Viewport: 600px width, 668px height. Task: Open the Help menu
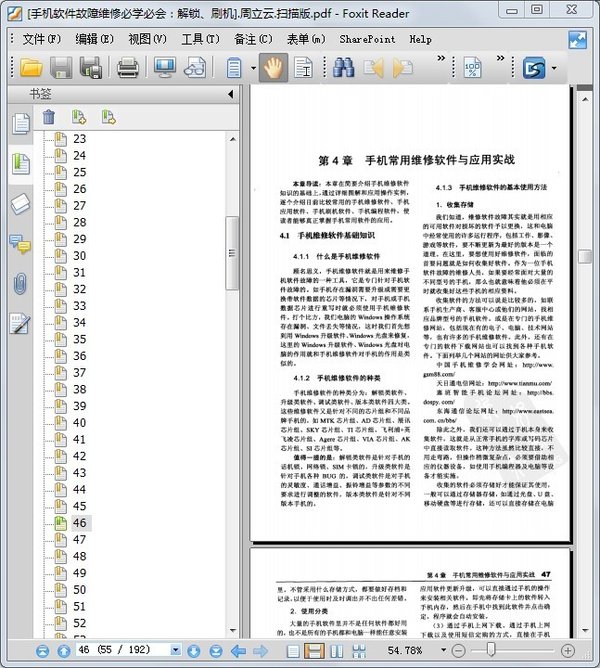(420, 39)
